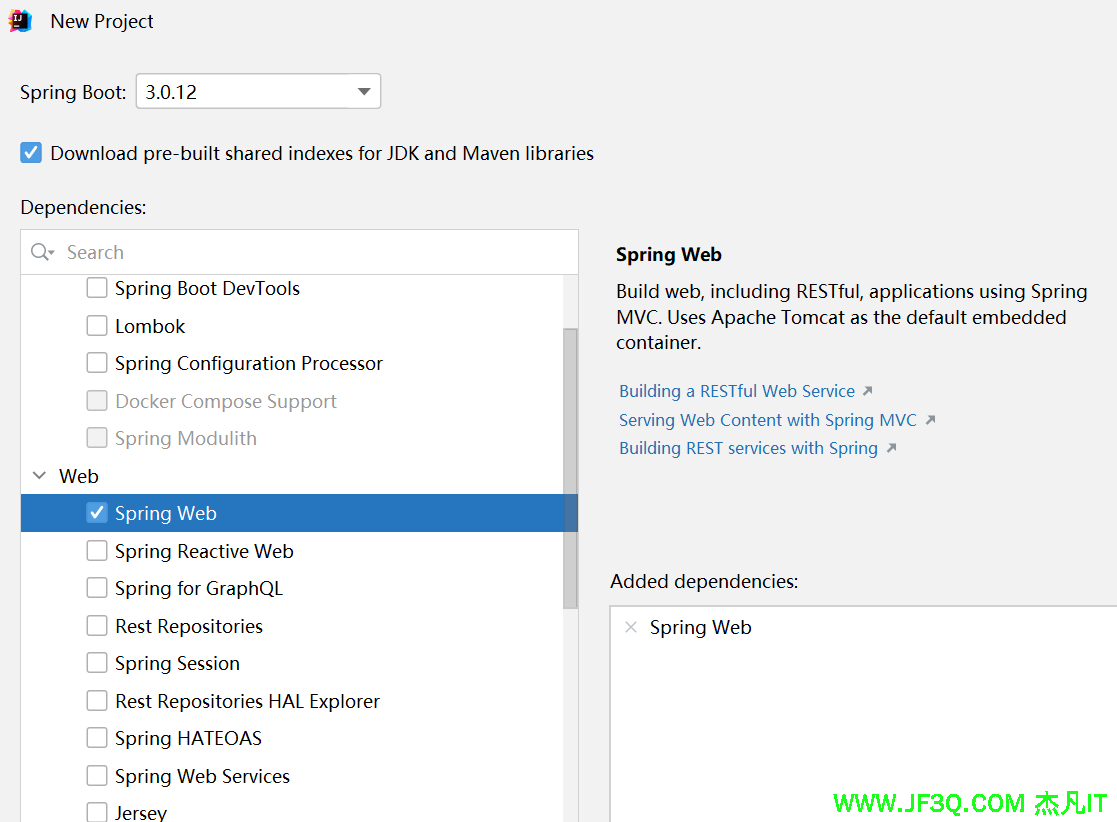Open Building REST services with Spring link
Screen dimensions: 1117x822
tap(747, 448)
